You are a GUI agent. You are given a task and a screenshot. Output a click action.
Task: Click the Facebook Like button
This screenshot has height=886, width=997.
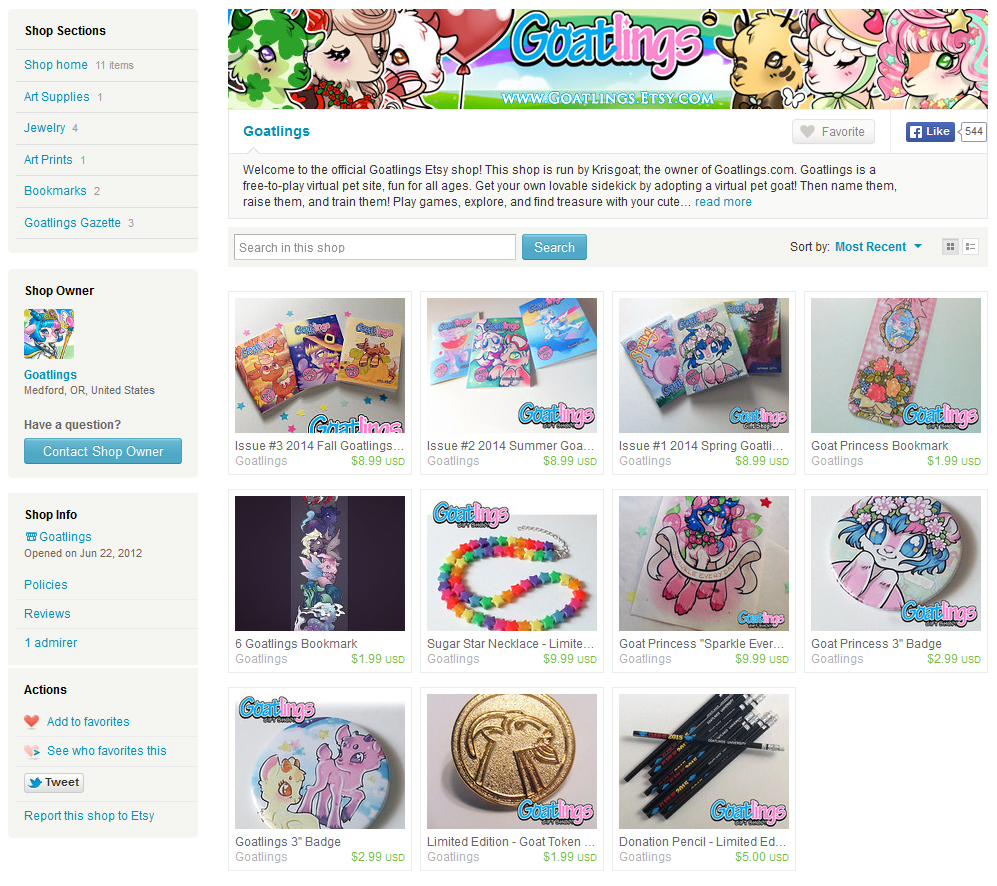coord(930,132)
